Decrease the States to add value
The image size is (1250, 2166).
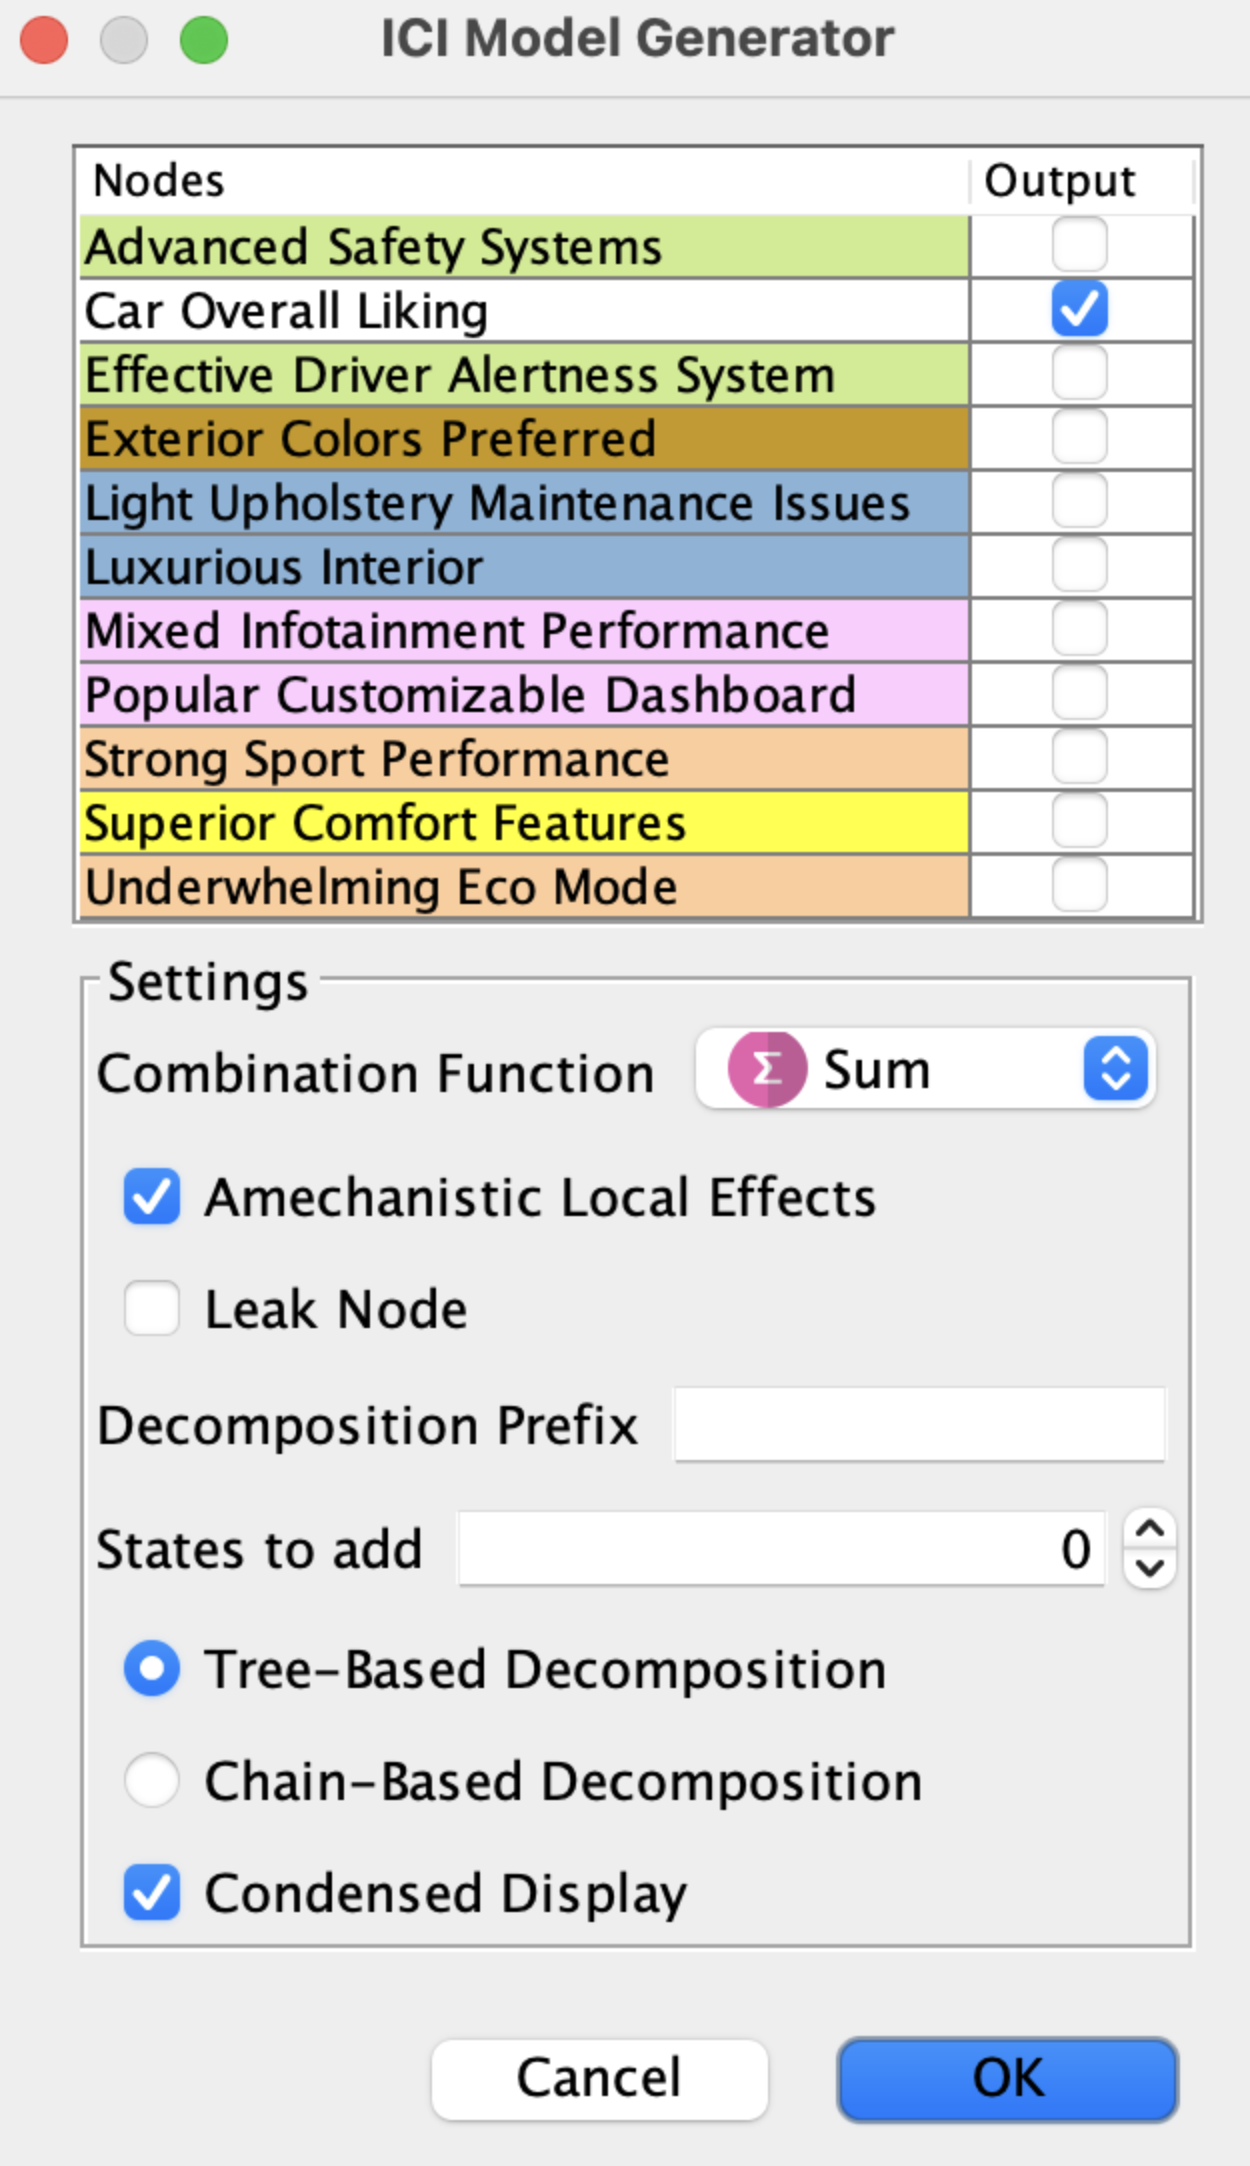(1150, 1569)
